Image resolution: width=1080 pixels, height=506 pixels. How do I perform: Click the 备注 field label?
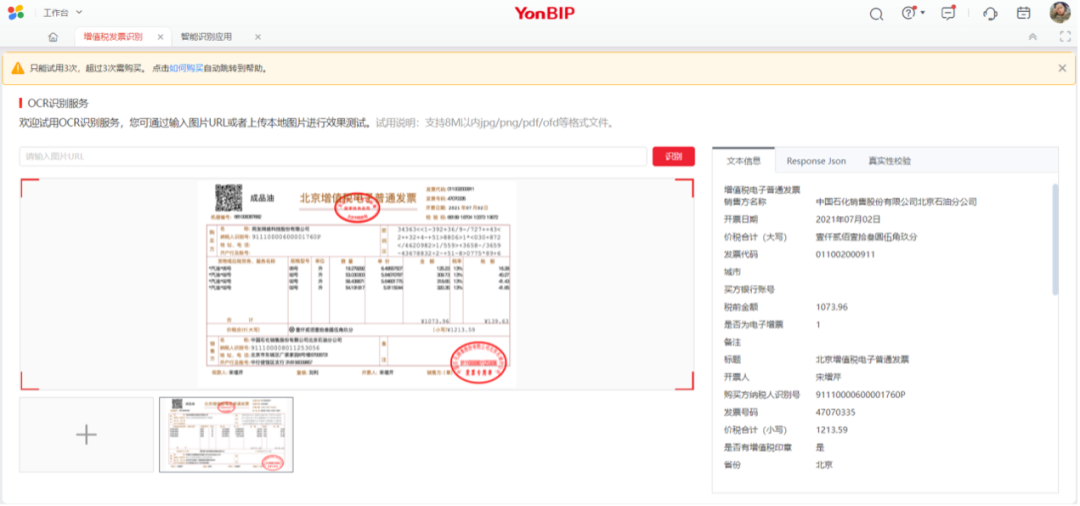coord(732,342)
